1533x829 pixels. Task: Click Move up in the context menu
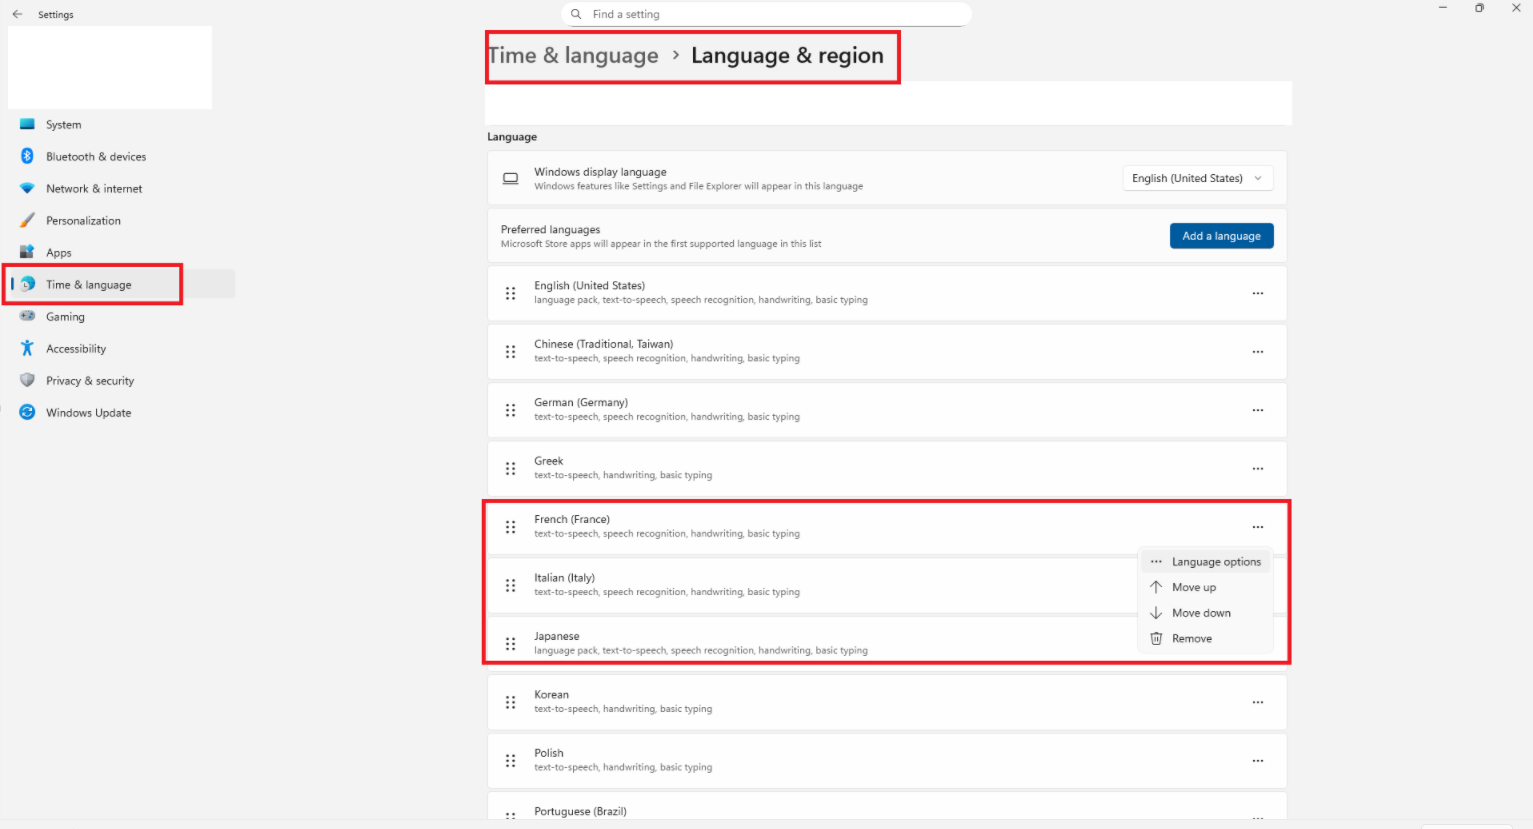pyautogui.click(x=1192, y=587)
